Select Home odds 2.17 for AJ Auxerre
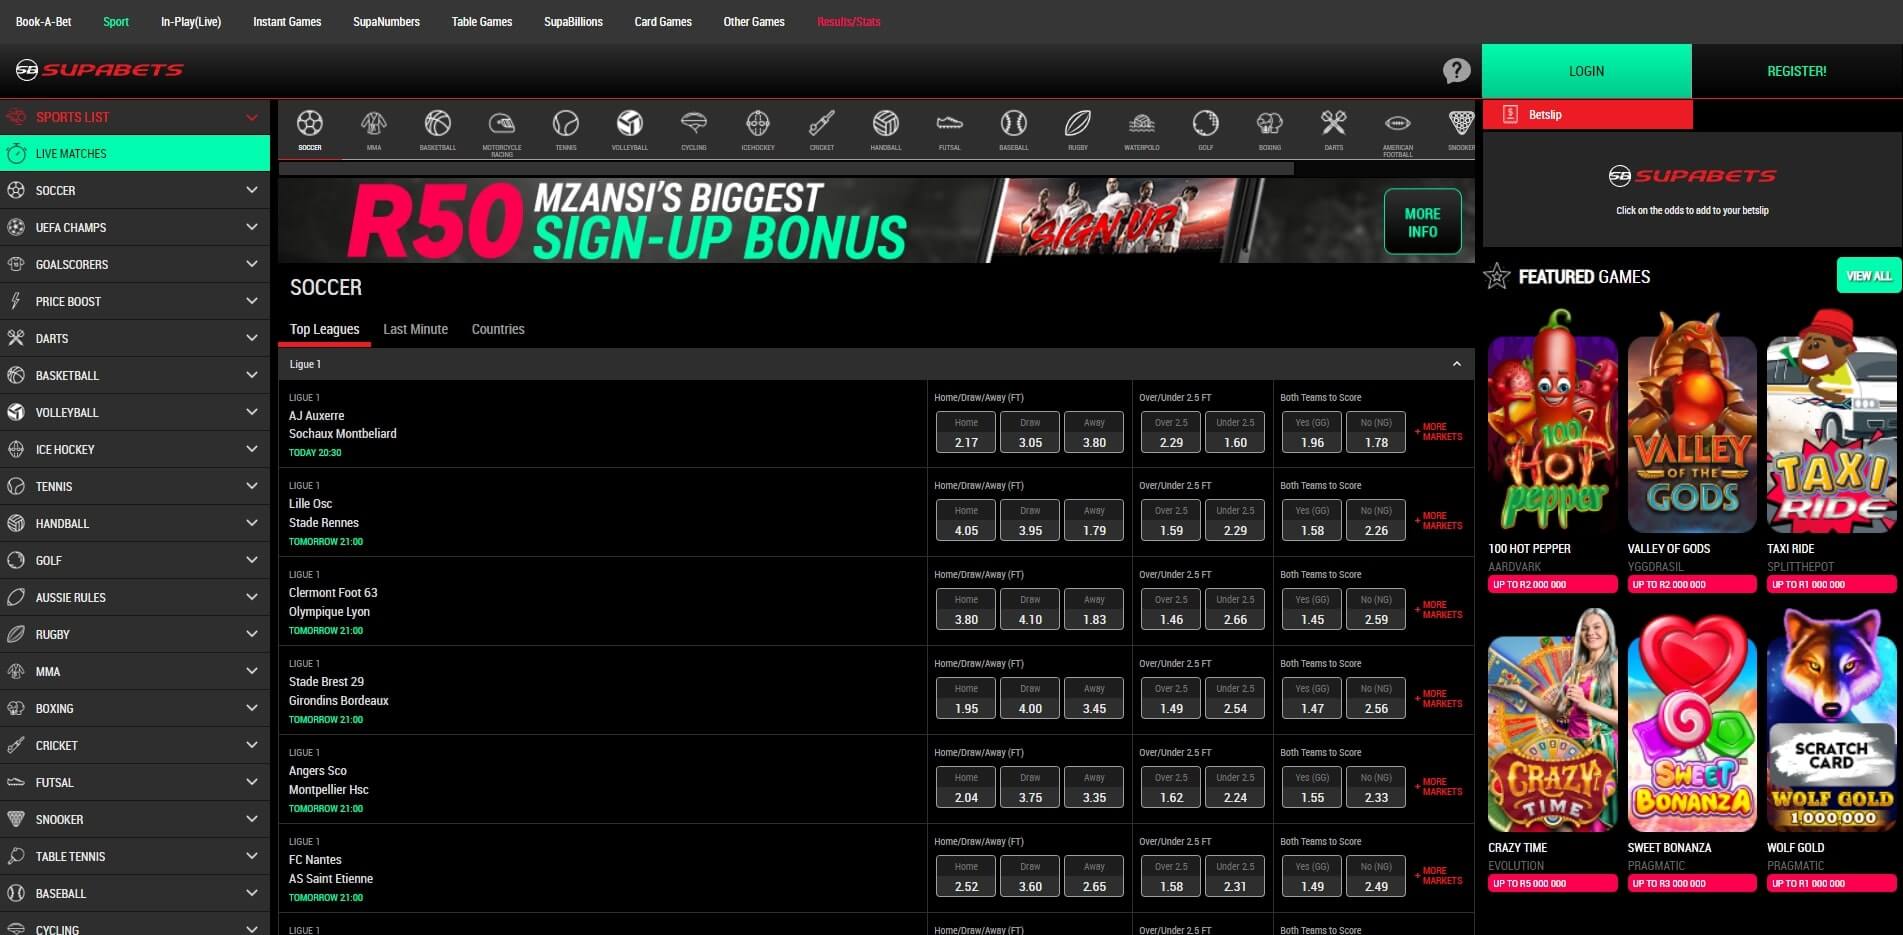The image size is (1903, 935). 966,433
